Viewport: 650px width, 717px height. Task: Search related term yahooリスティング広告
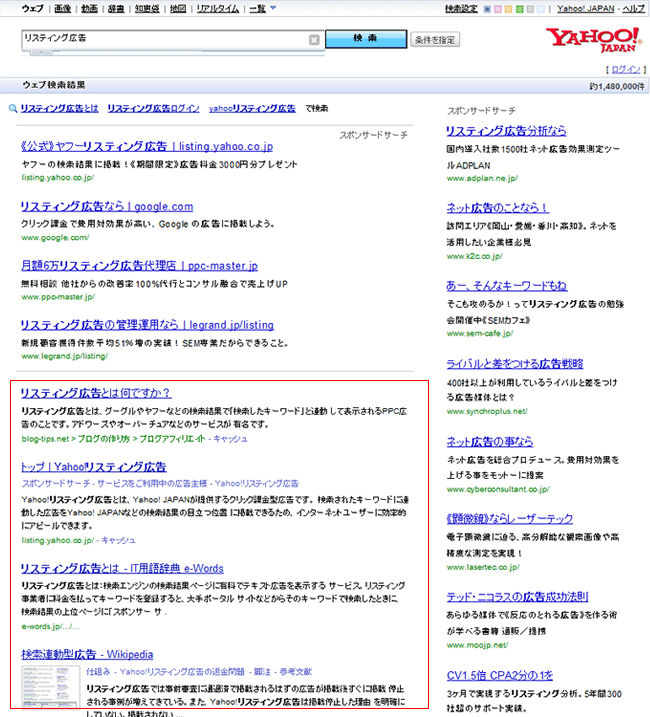pos(252,108)
